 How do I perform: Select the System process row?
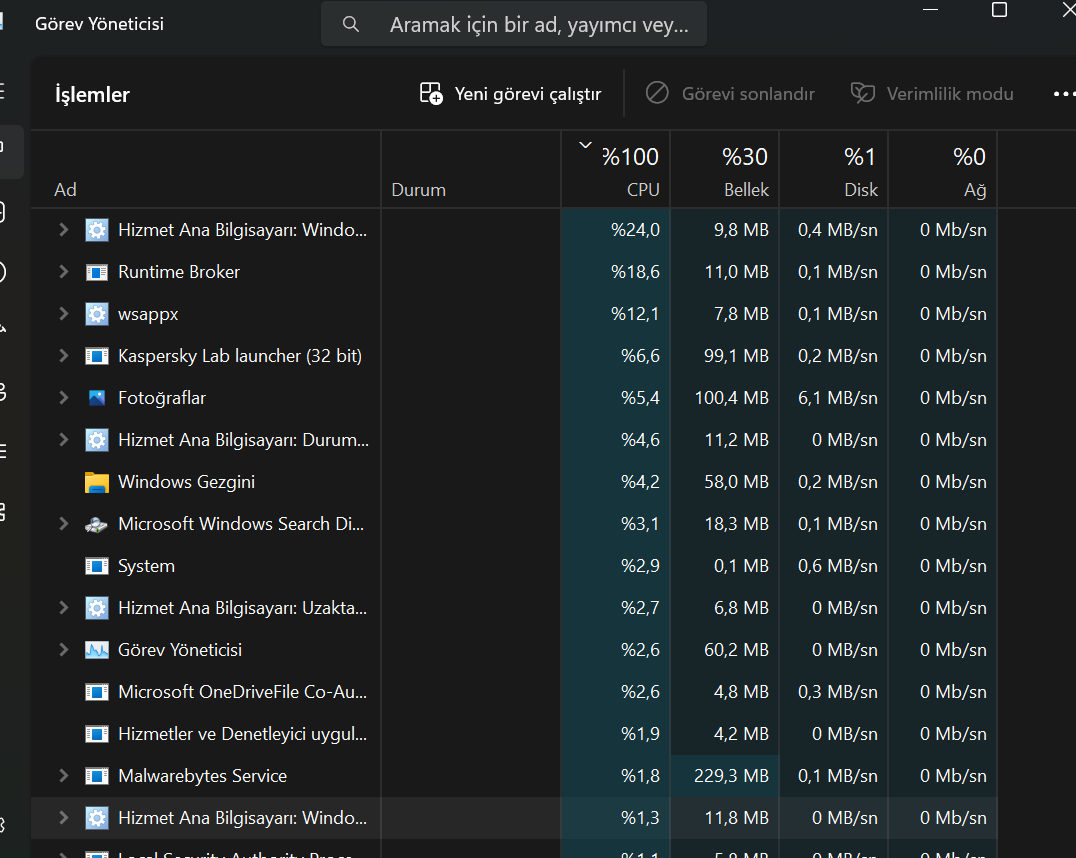coord(514,566)
